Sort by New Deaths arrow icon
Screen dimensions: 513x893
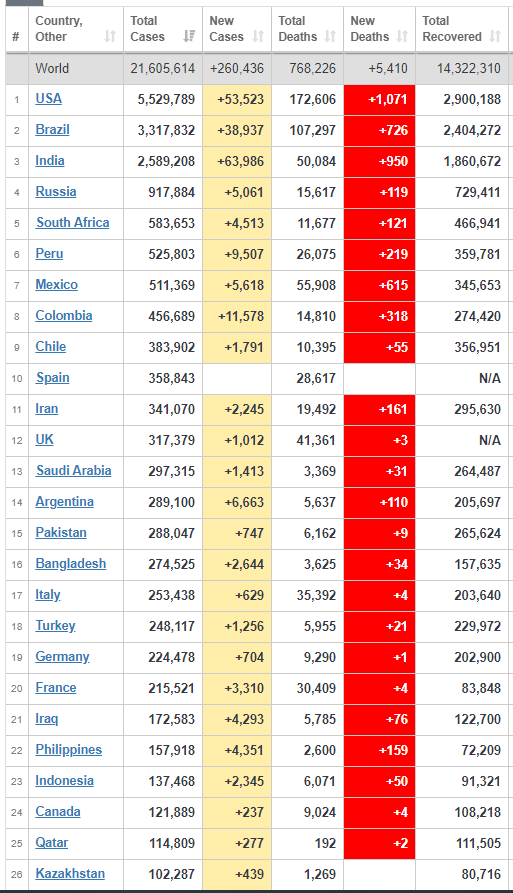[402, 36]
